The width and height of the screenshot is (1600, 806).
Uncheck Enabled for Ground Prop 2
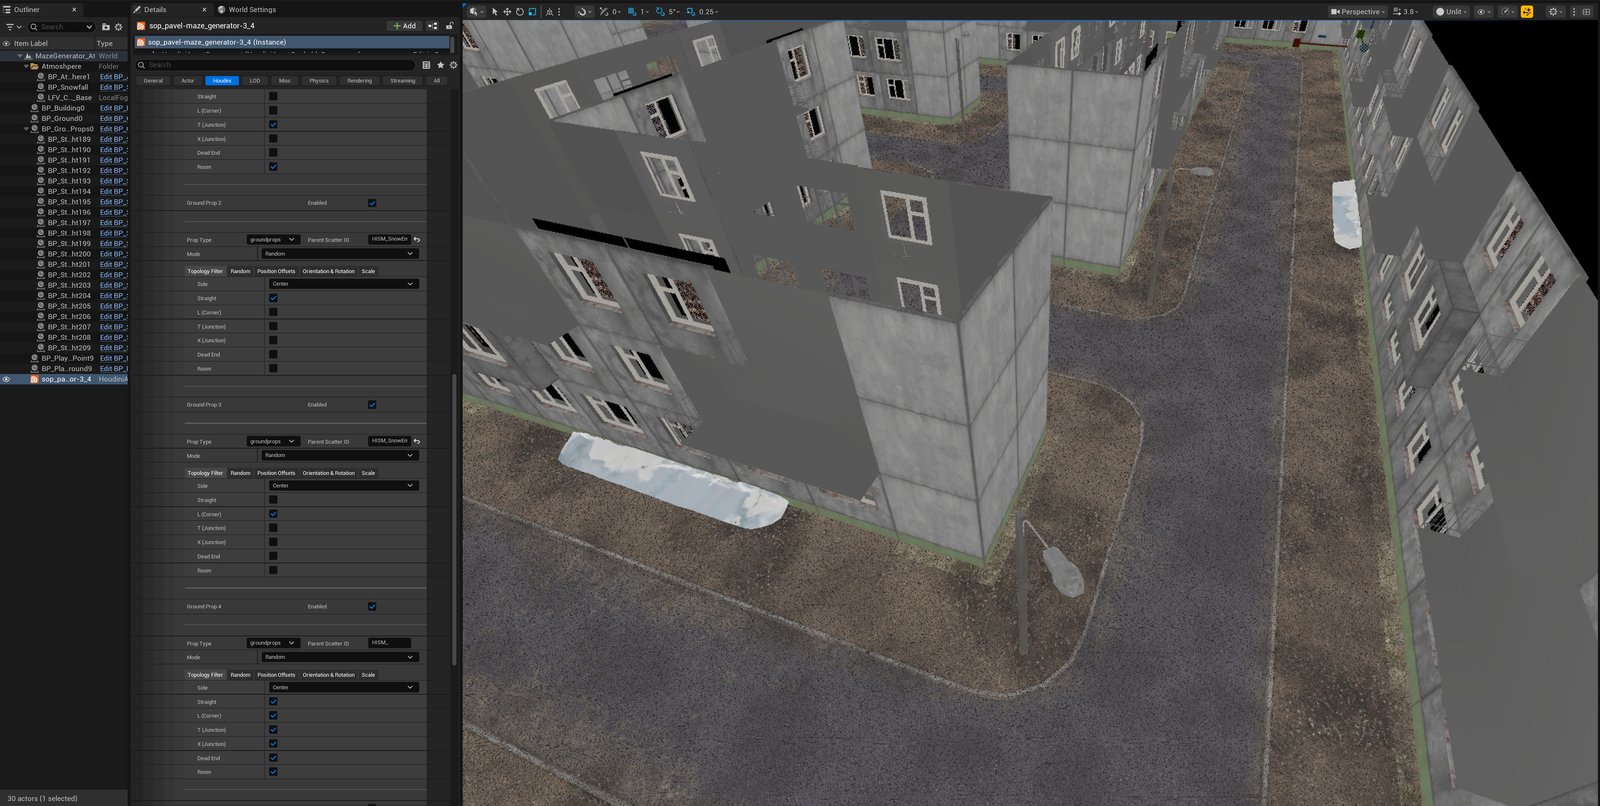click(372, 203)
